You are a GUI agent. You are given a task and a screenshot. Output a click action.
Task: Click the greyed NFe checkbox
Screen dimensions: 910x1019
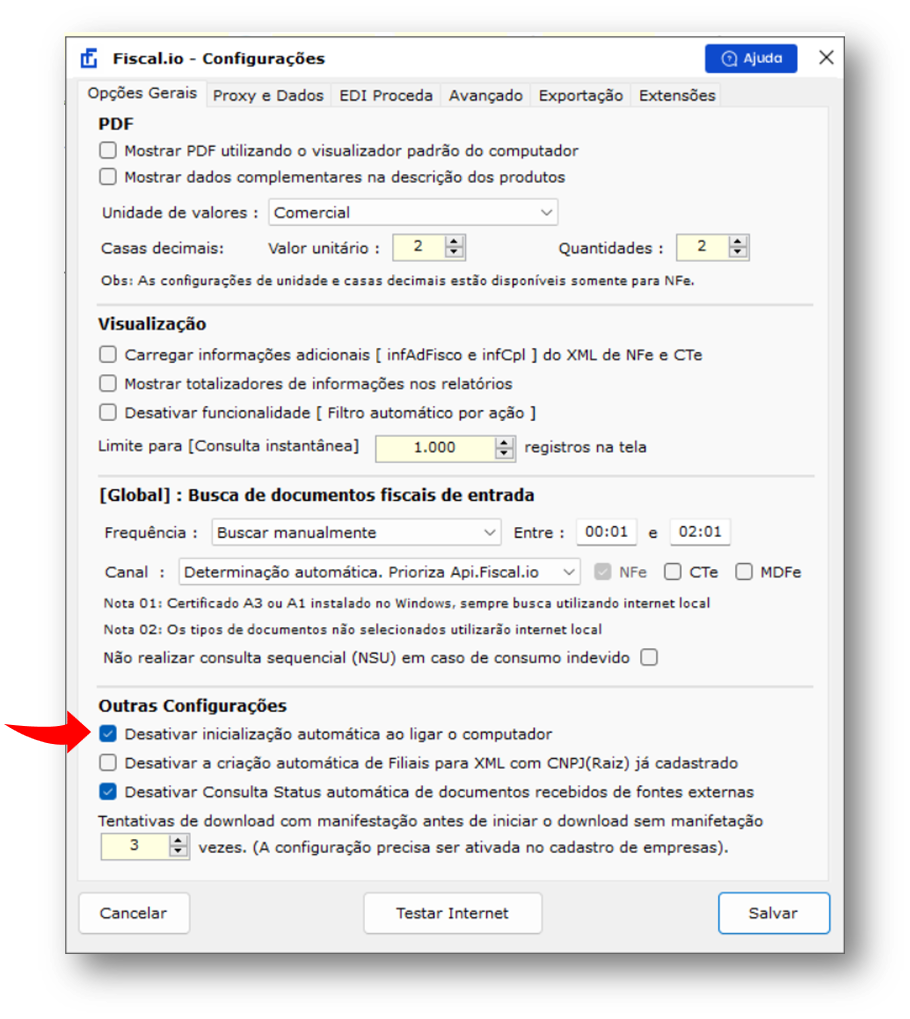click(x=603, y=572)
